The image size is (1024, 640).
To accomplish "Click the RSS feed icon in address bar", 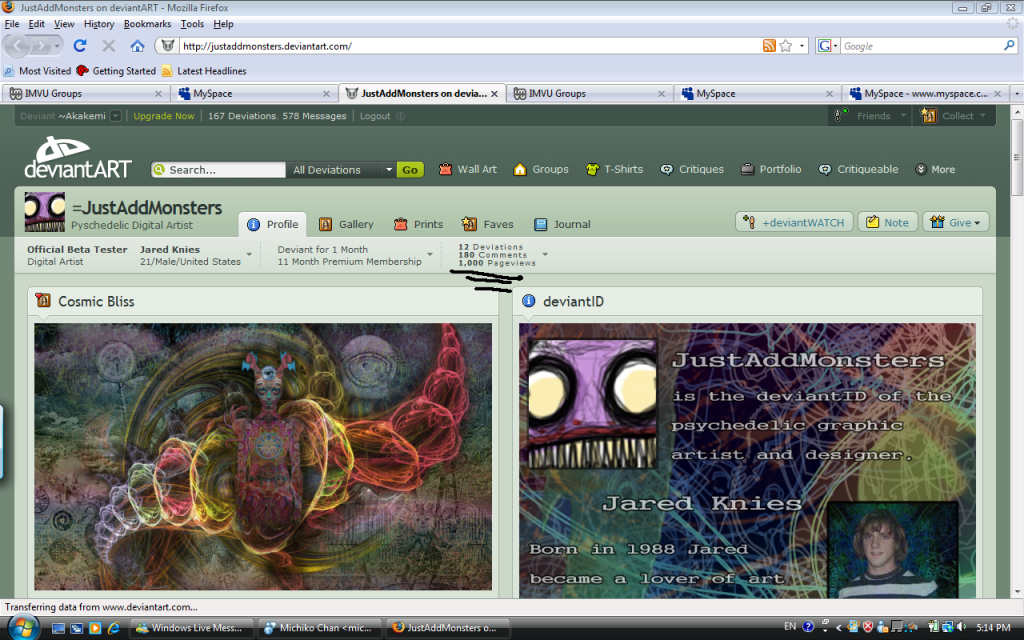I will click(769, 46).
